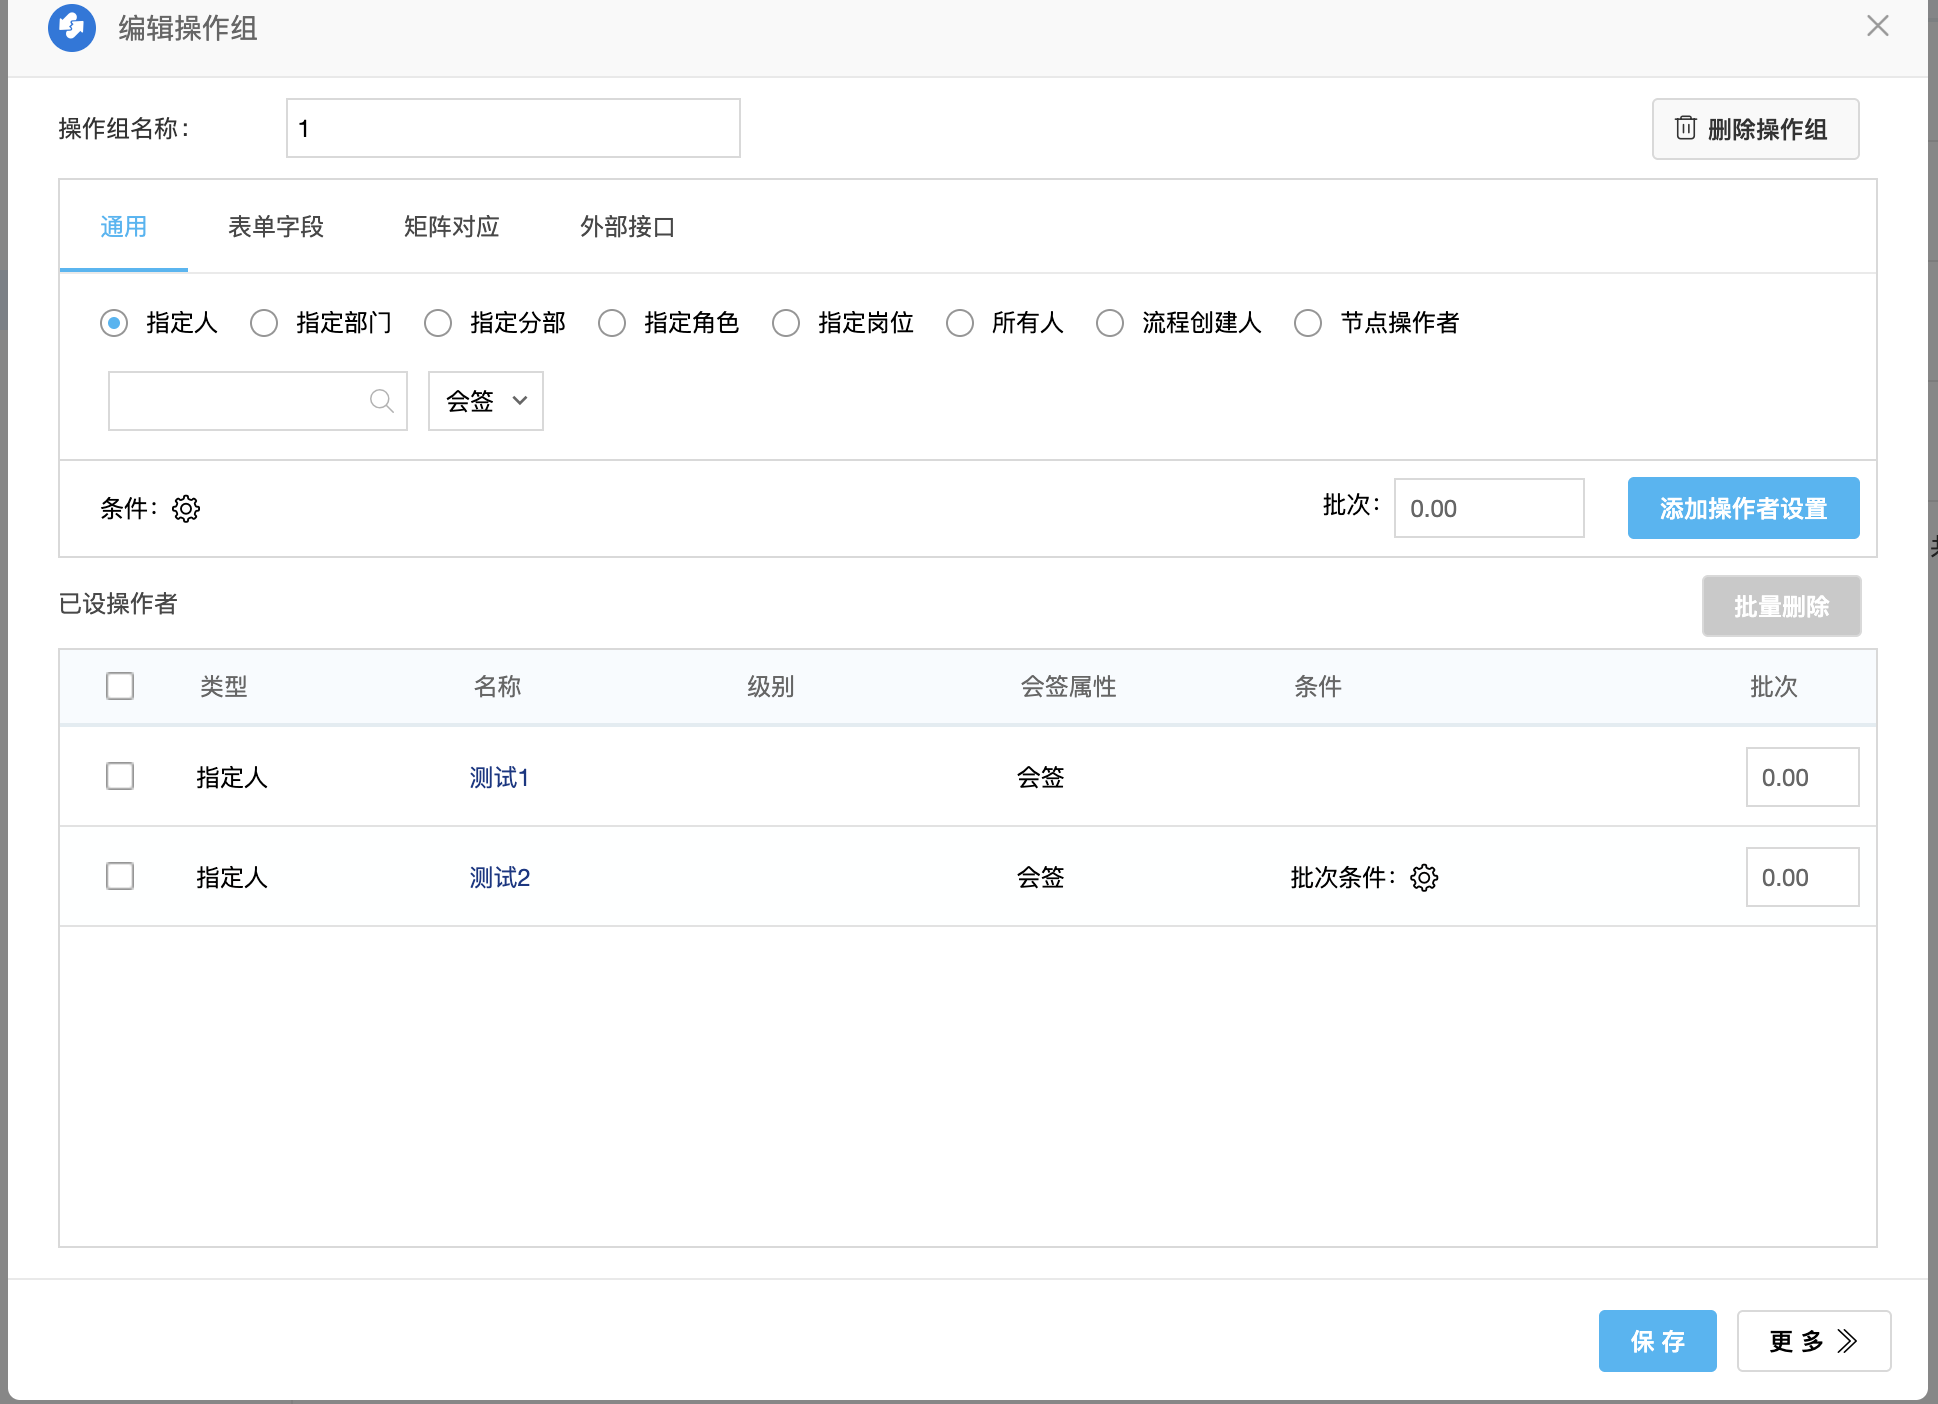Viewport: 1938px width, 1404px height.
Task: Click double-chevron icon on 更多 button
Action: tap(1848, 1341)
